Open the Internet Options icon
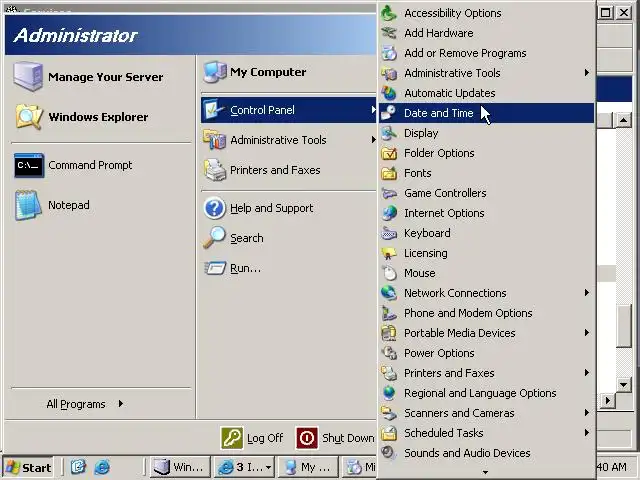The height and width of the screenshot is (480, 640). point(389,213)
